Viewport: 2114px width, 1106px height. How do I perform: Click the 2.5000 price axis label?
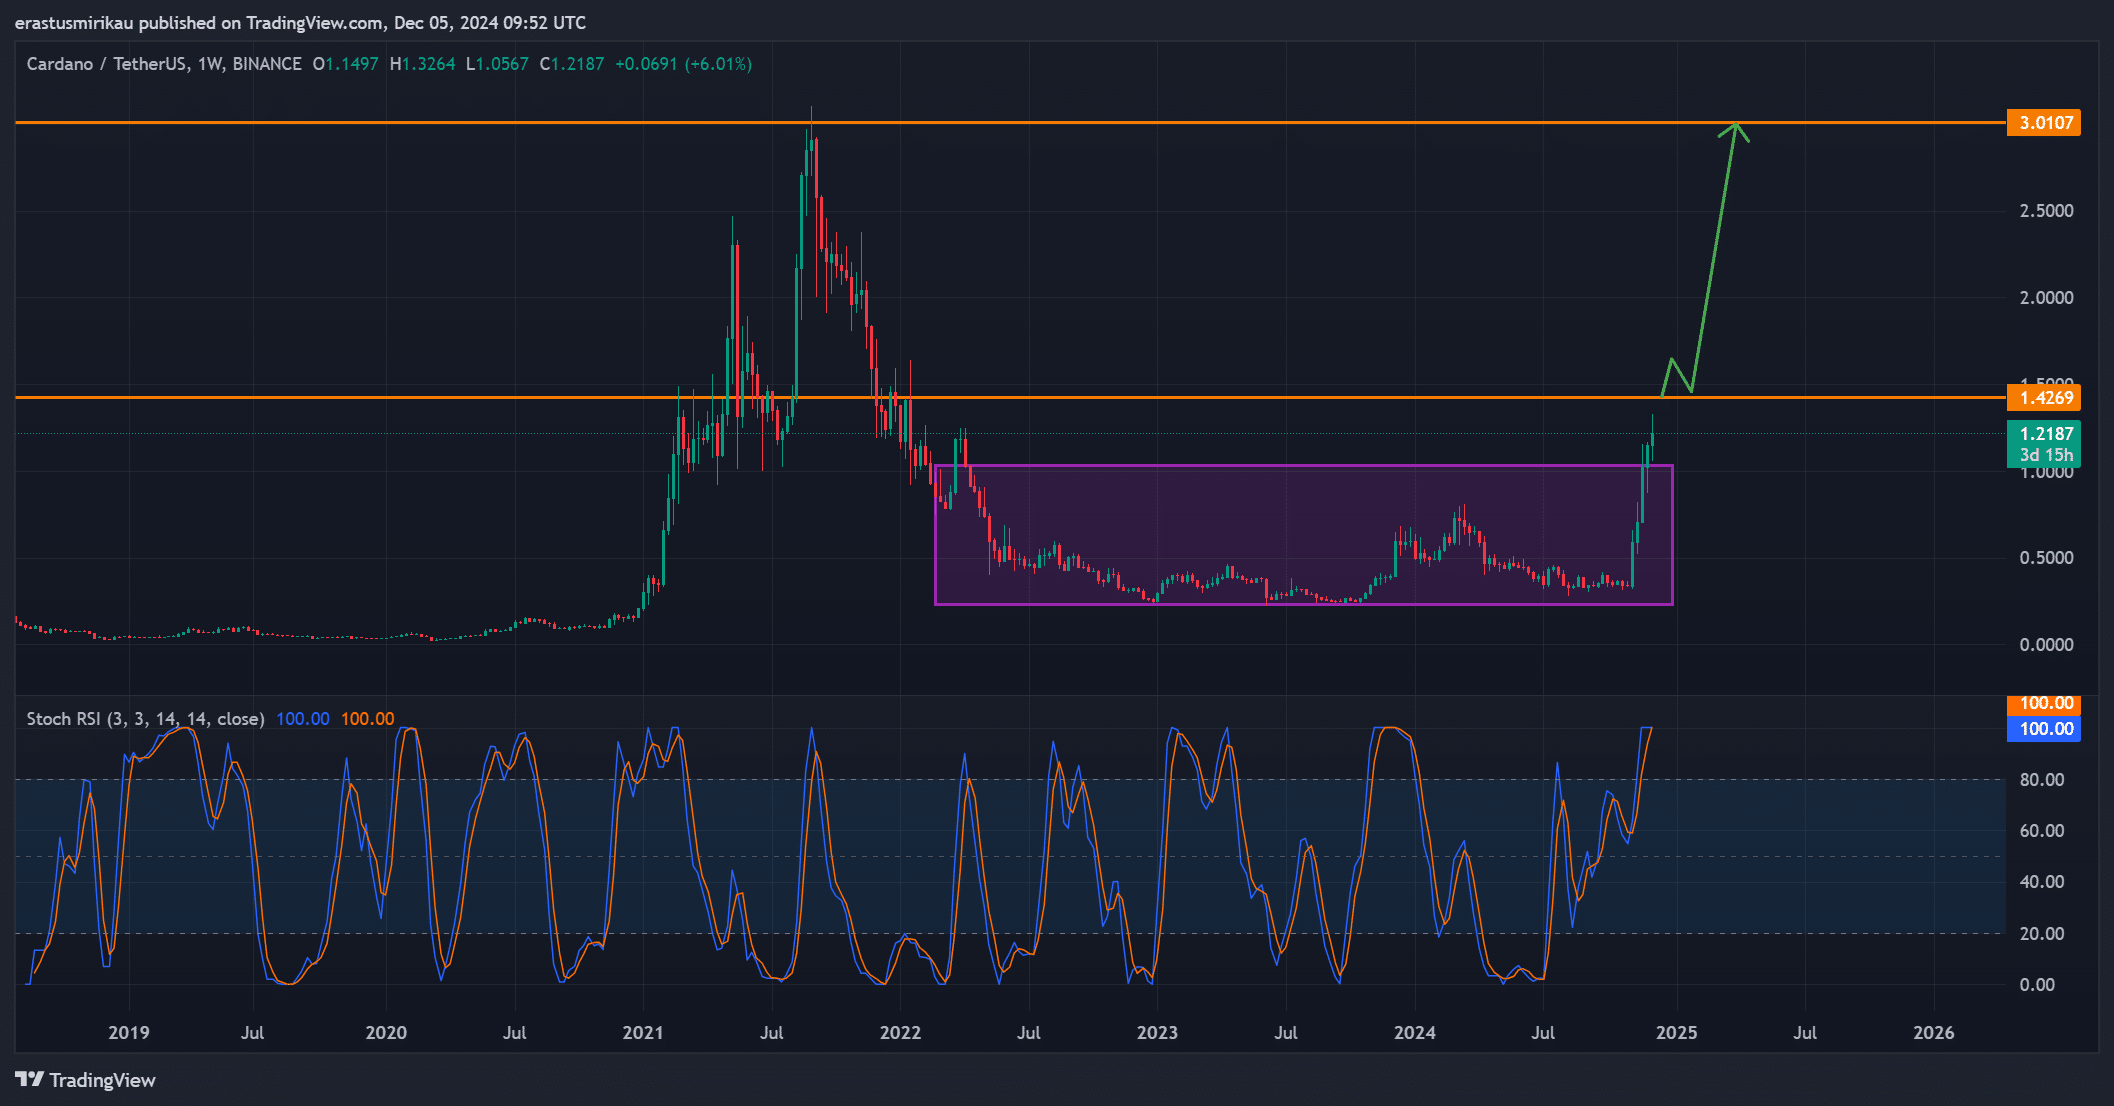pos(2045,211)
